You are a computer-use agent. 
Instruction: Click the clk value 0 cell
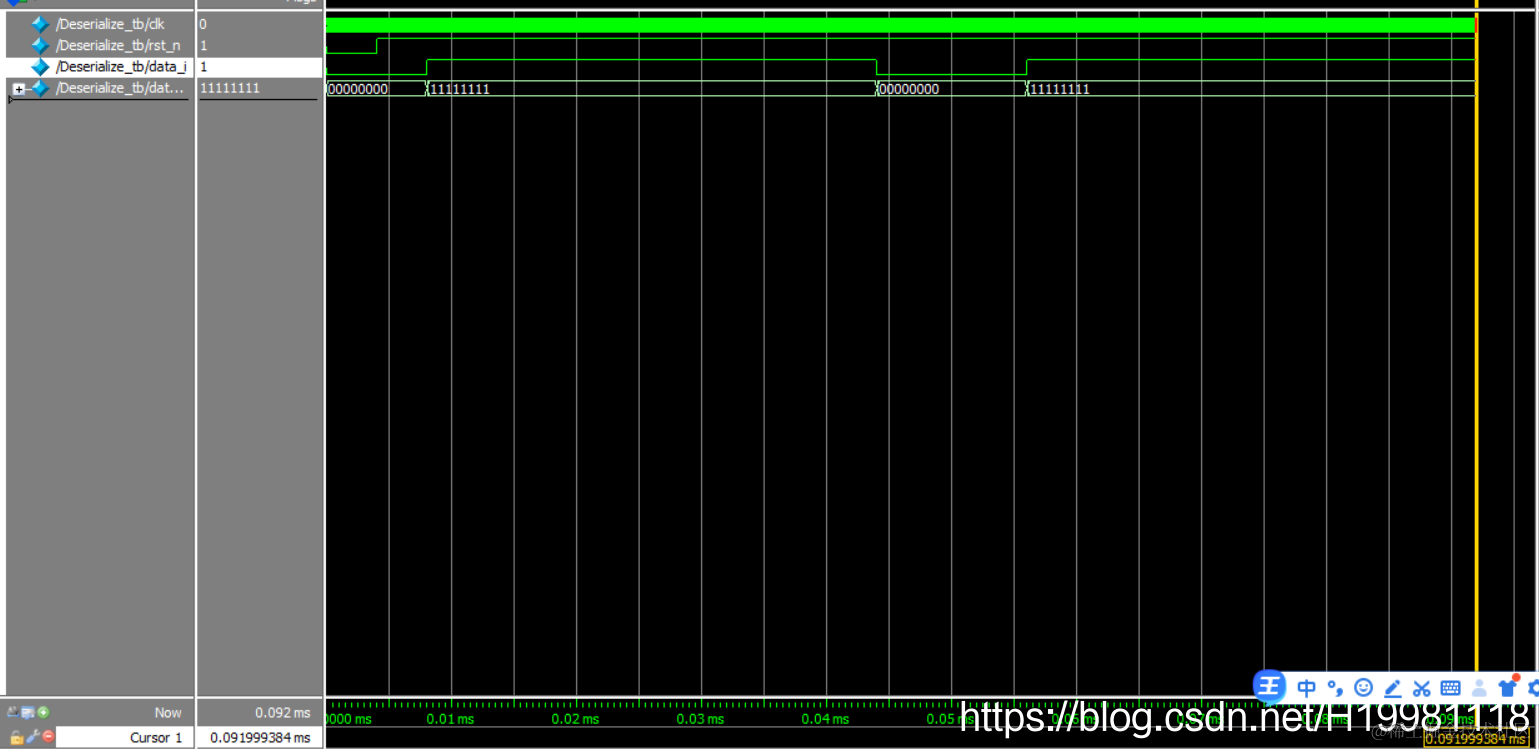(x=260, y=23)
